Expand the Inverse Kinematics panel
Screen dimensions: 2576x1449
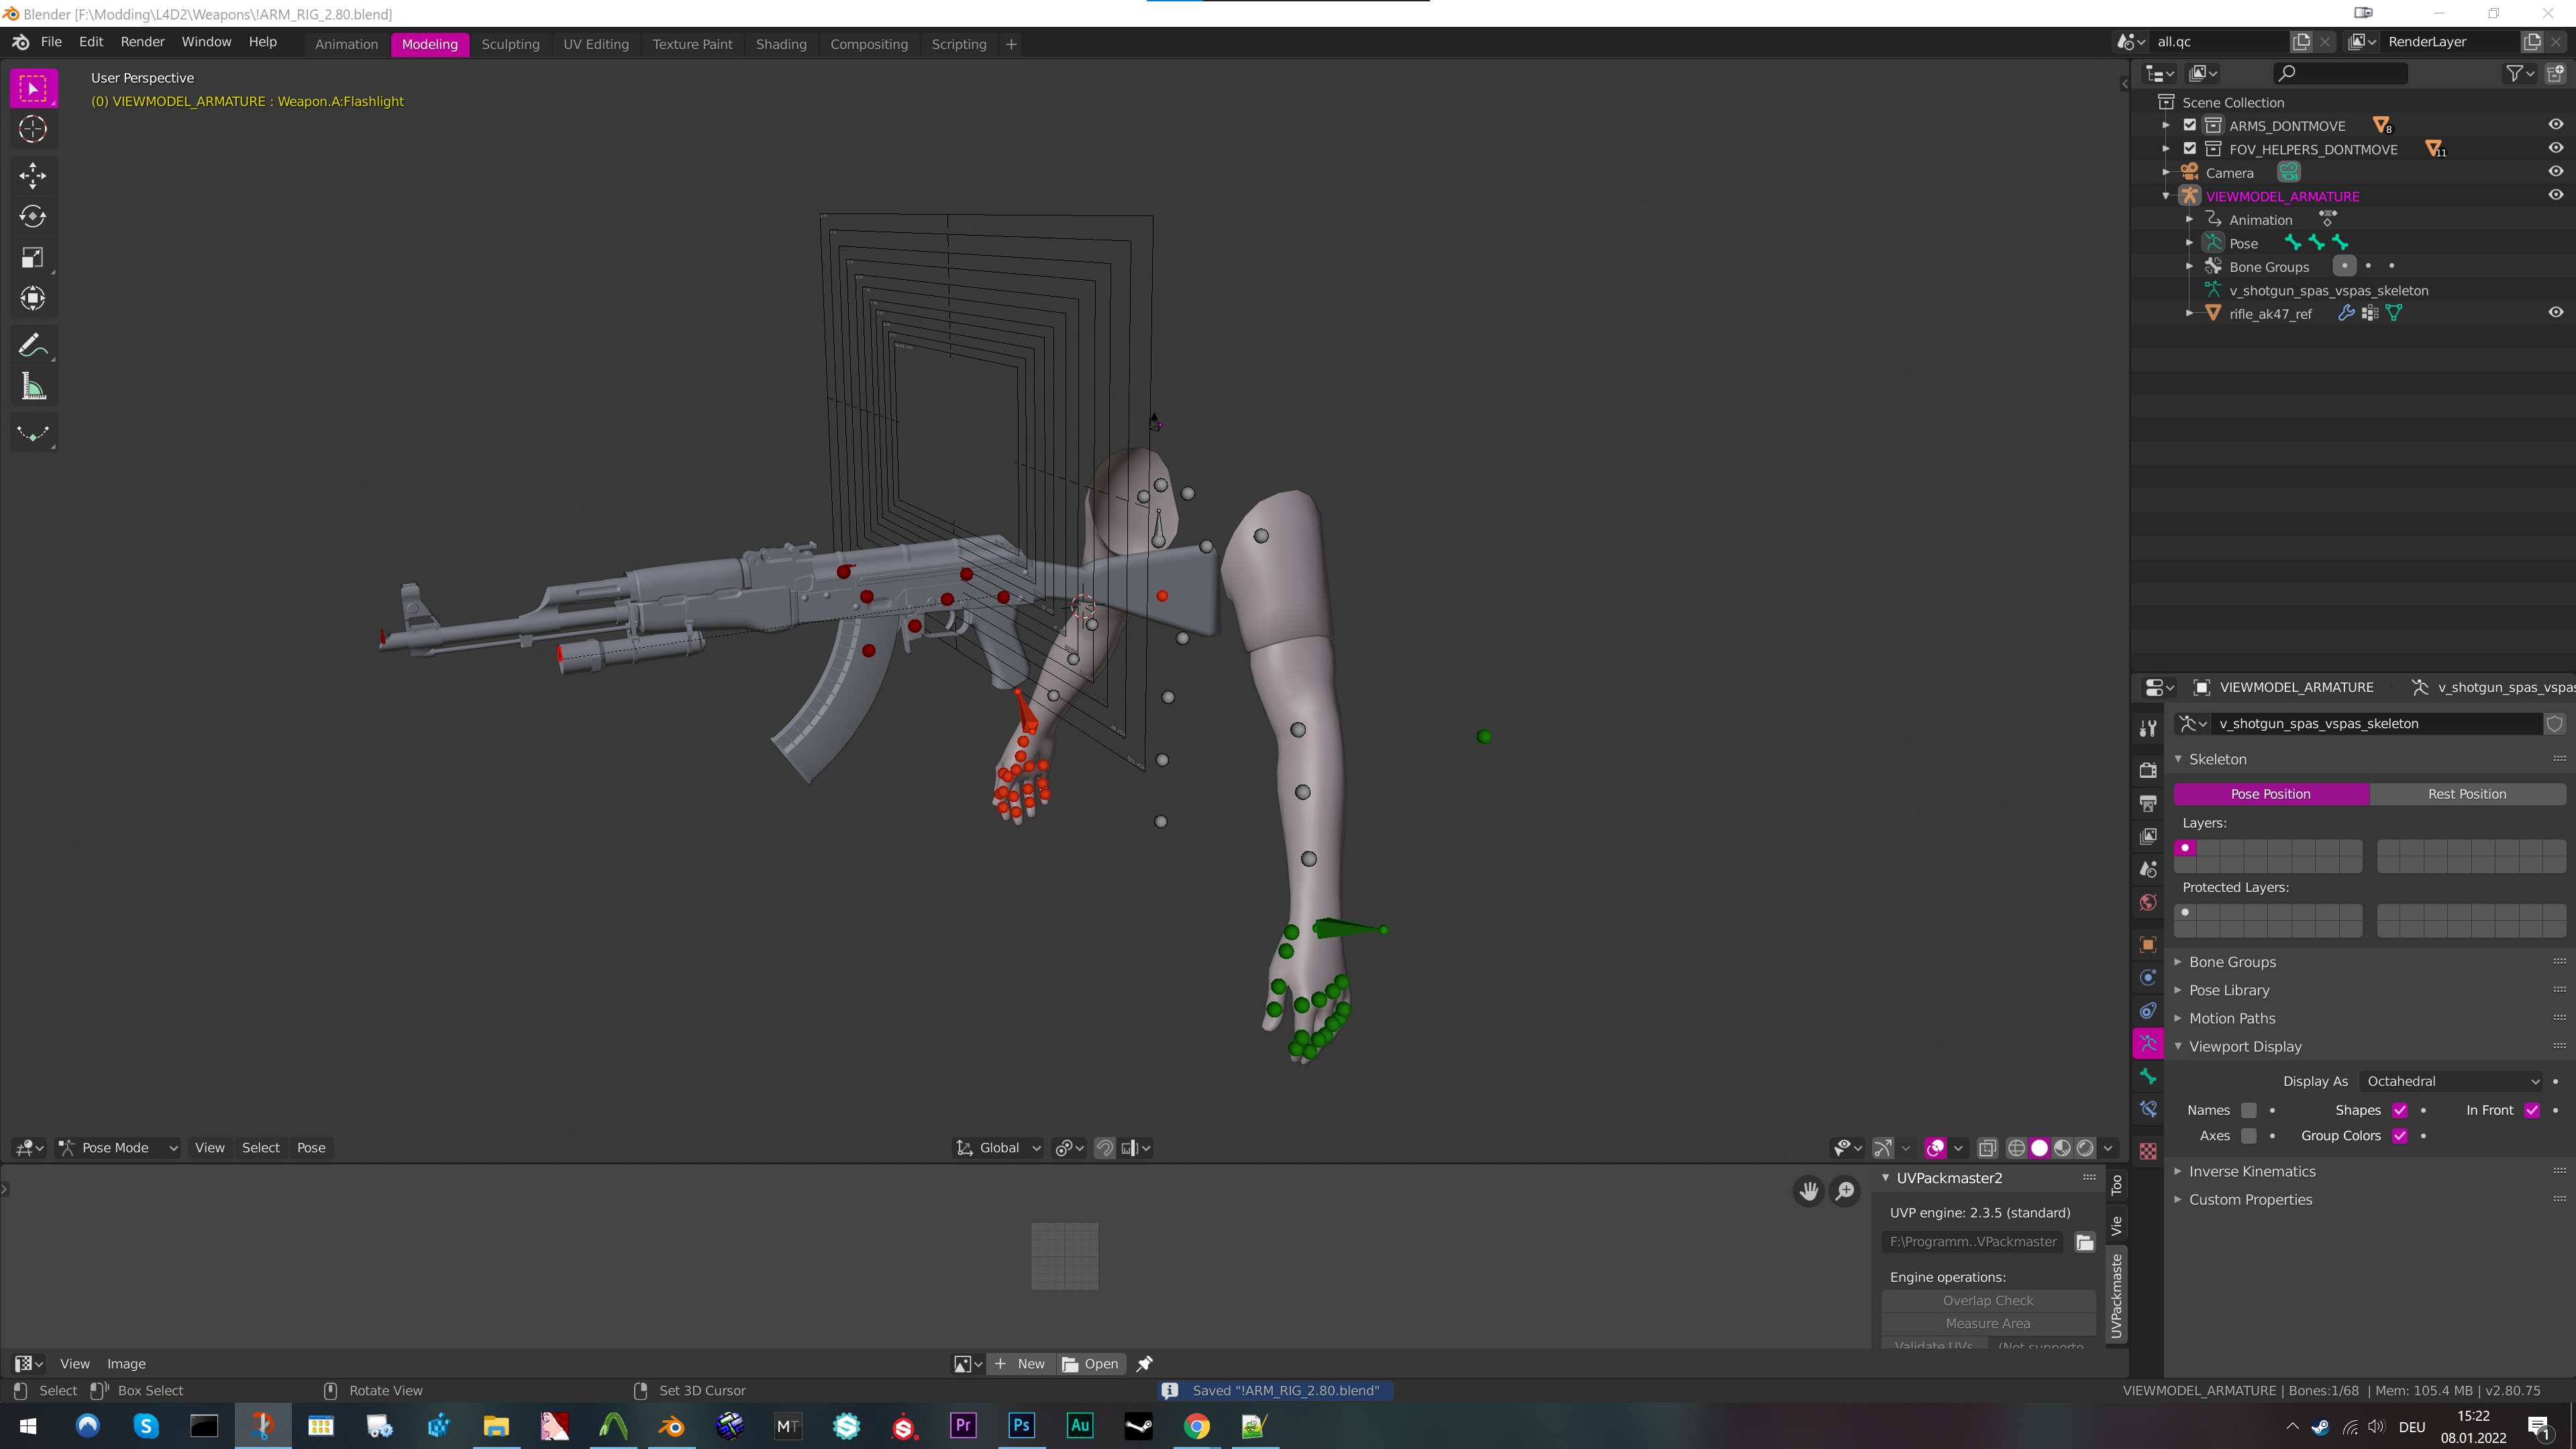[2252, 1171]
